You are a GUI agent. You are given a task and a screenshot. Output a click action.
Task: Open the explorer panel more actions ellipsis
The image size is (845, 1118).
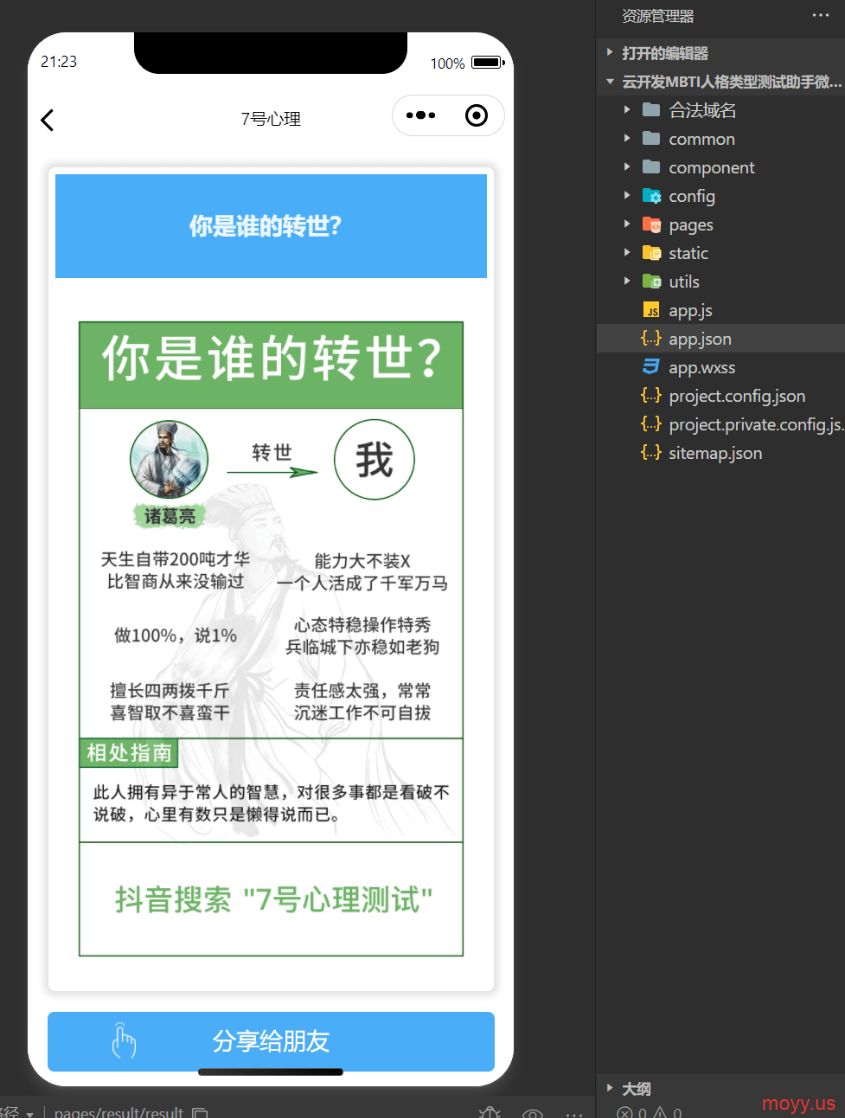[820, 16]
